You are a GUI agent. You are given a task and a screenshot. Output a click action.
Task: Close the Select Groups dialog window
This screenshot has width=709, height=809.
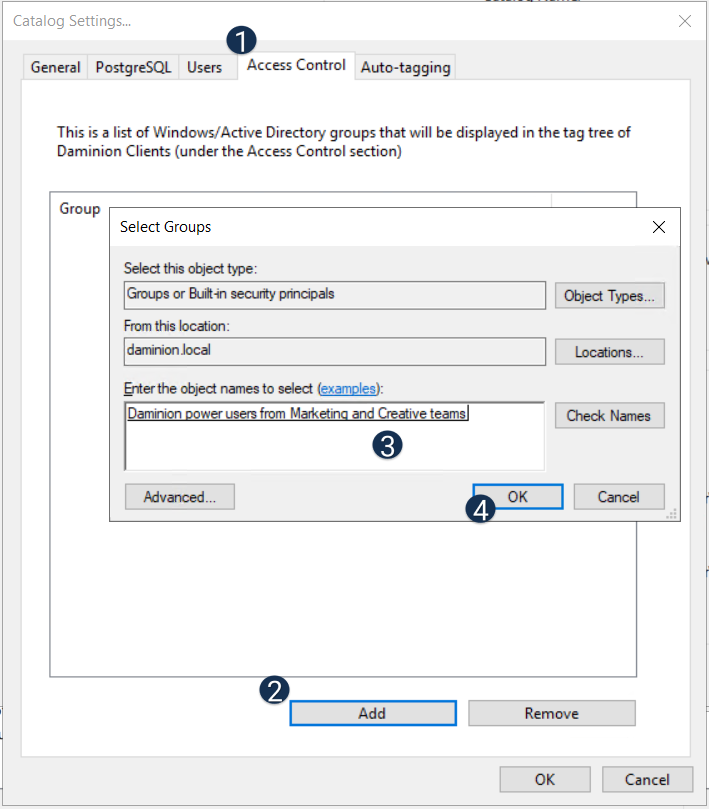coord(658,227)
